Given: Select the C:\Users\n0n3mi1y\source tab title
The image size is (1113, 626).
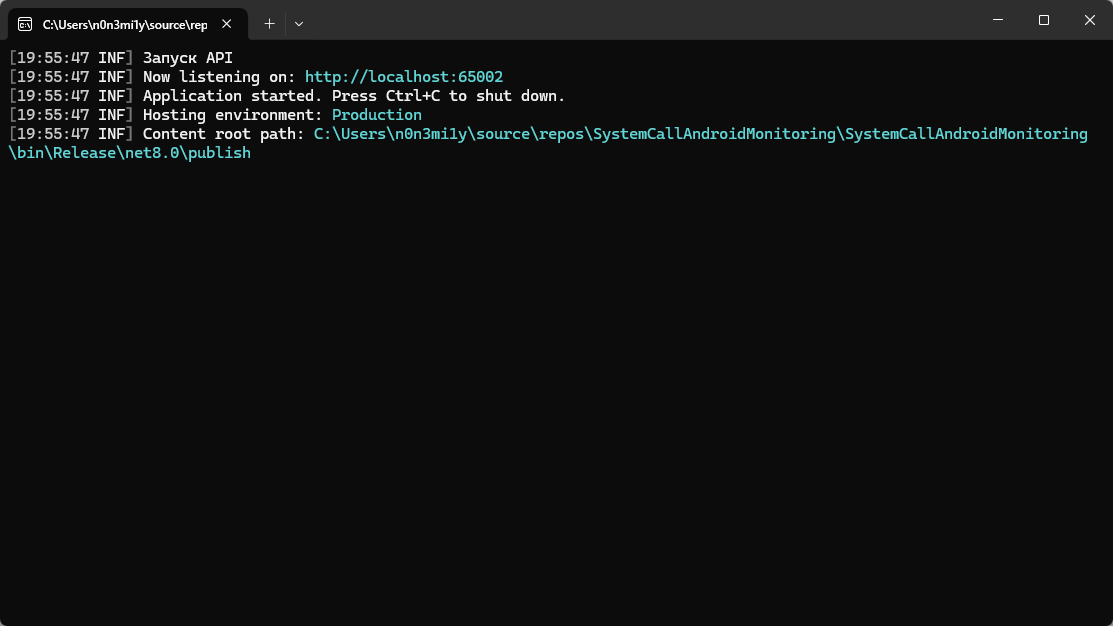Looking at the screenshot, I should [x=124, y=24].
